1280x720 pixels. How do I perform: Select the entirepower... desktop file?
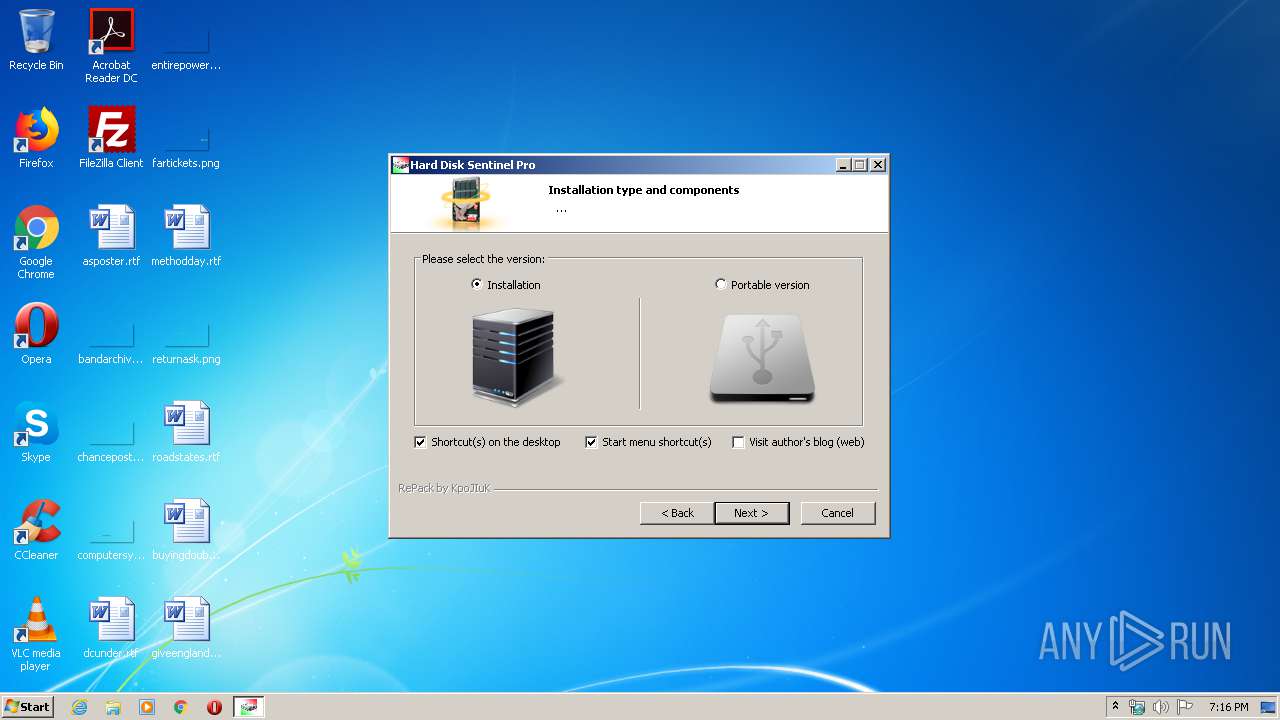[186, 45]
